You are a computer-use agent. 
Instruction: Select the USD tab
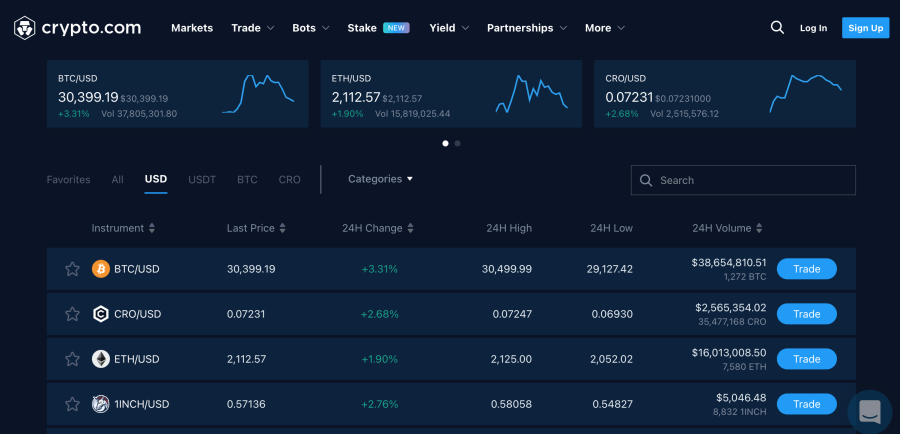pos(156,179)
